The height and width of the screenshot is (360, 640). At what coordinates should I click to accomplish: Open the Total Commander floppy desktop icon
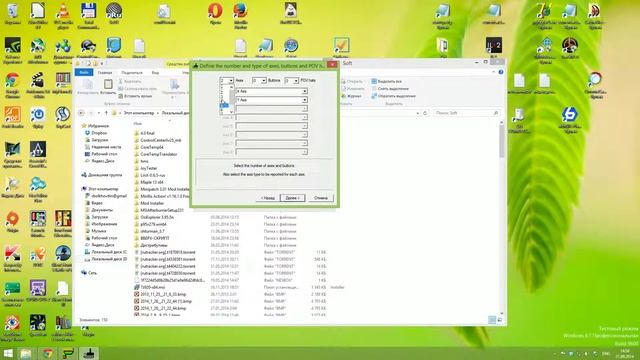(x=88, y=15)
